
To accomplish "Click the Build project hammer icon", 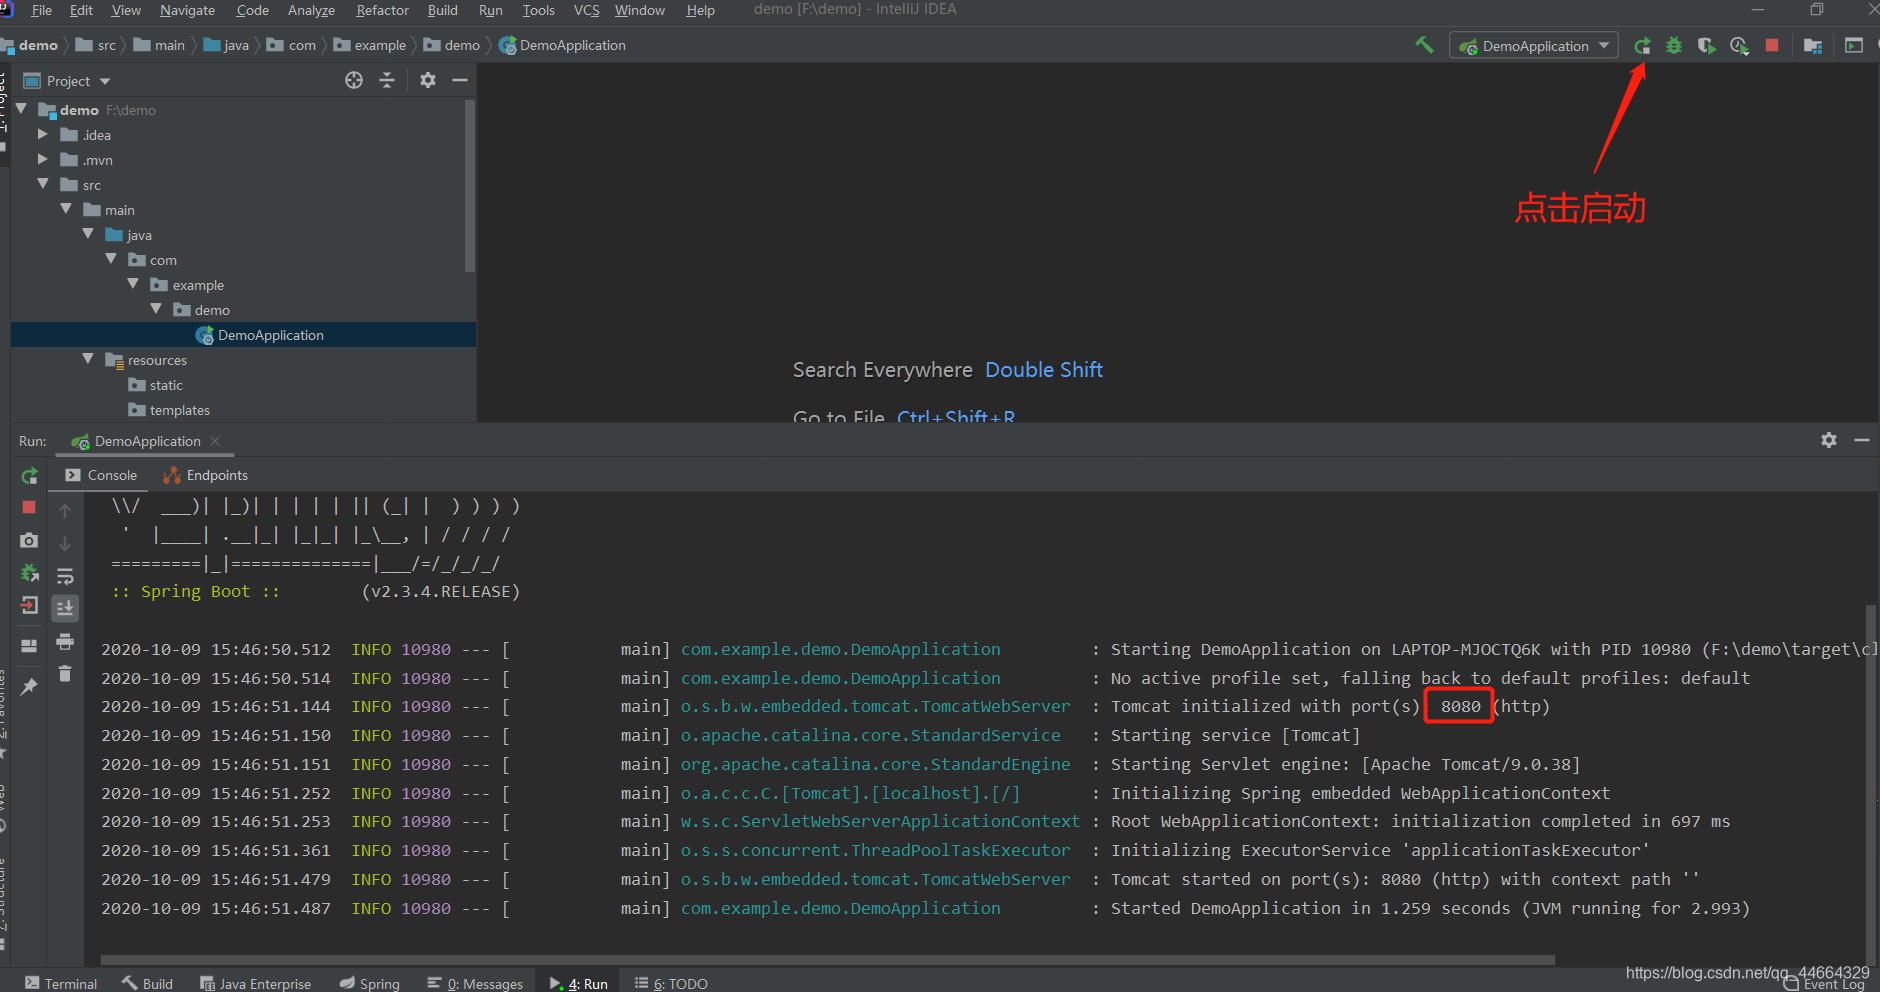I will (x=1424, y=45).
